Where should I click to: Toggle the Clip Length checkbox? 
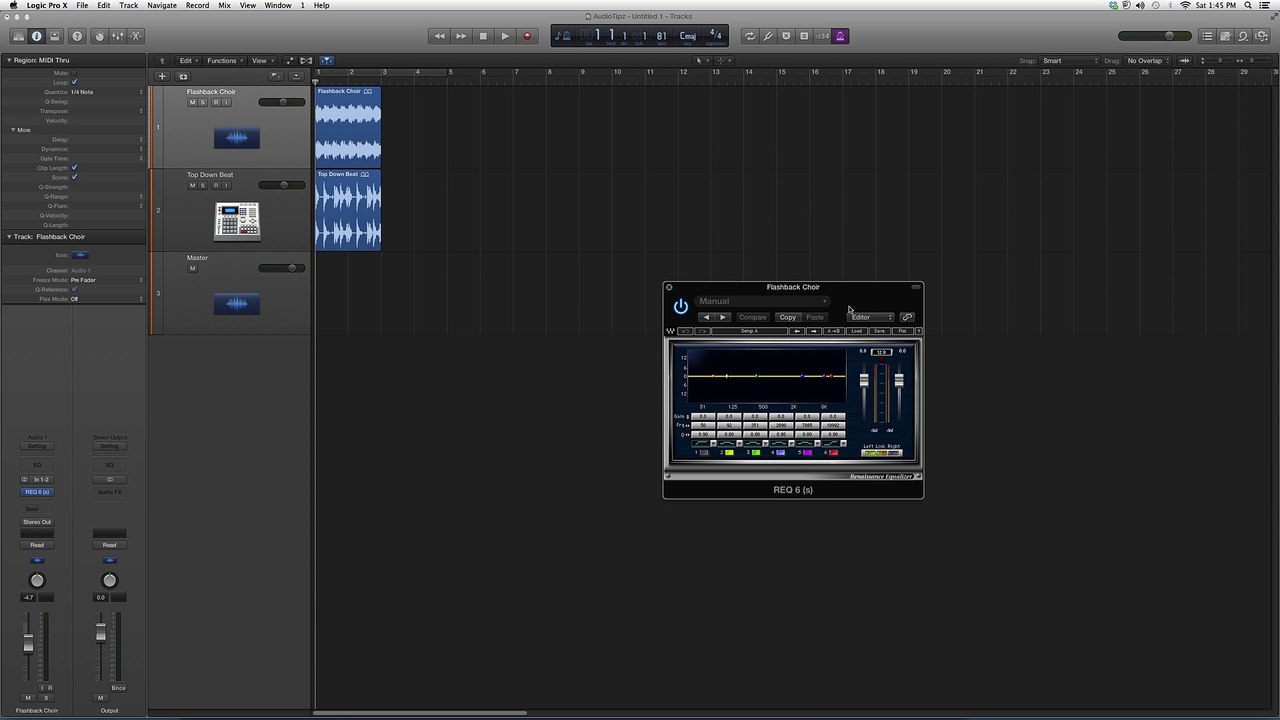74,168
